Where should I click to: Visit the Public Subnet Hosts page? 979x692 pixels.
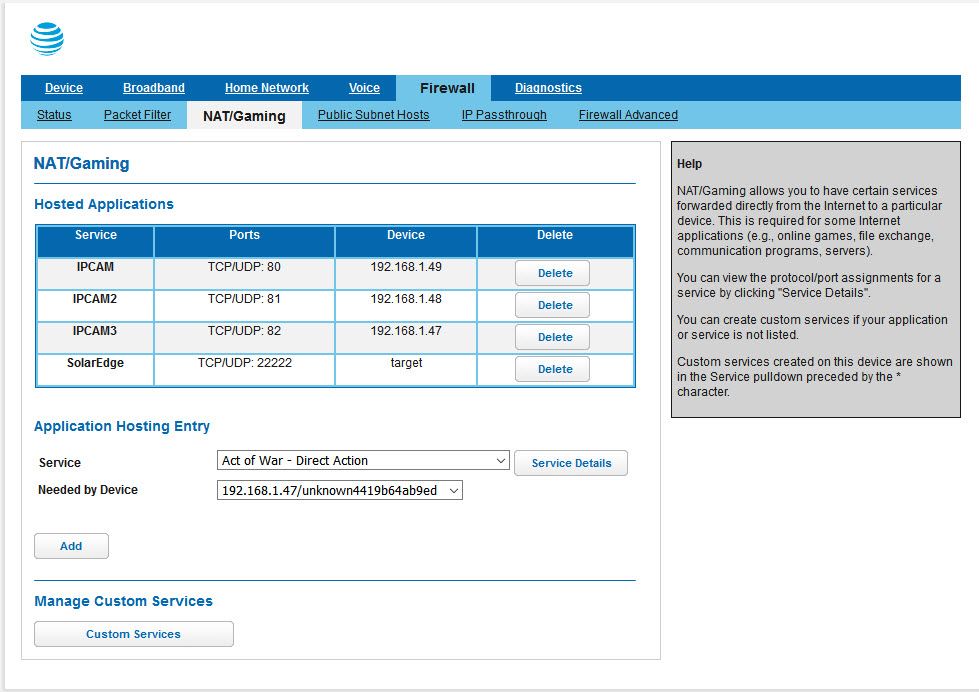tap(373, 115)
